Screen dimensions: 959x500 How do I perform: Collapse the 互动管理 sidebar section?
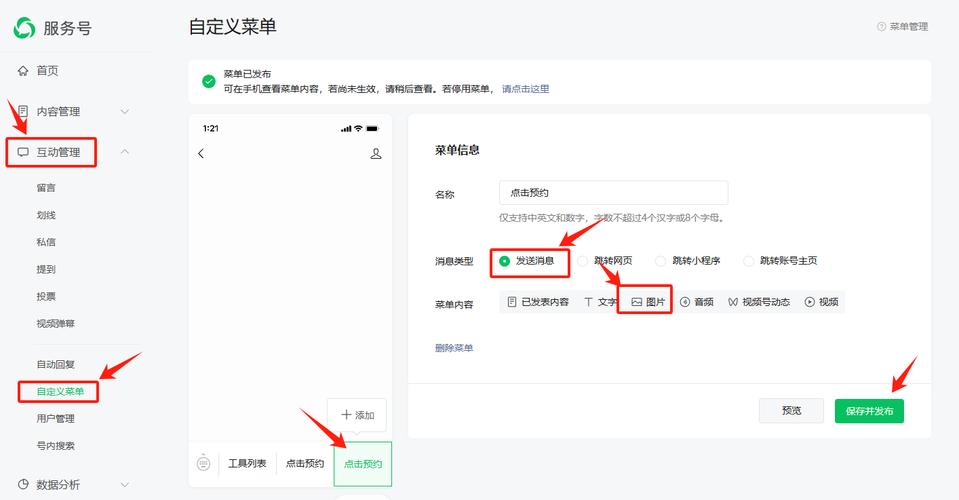coord(124,152)
